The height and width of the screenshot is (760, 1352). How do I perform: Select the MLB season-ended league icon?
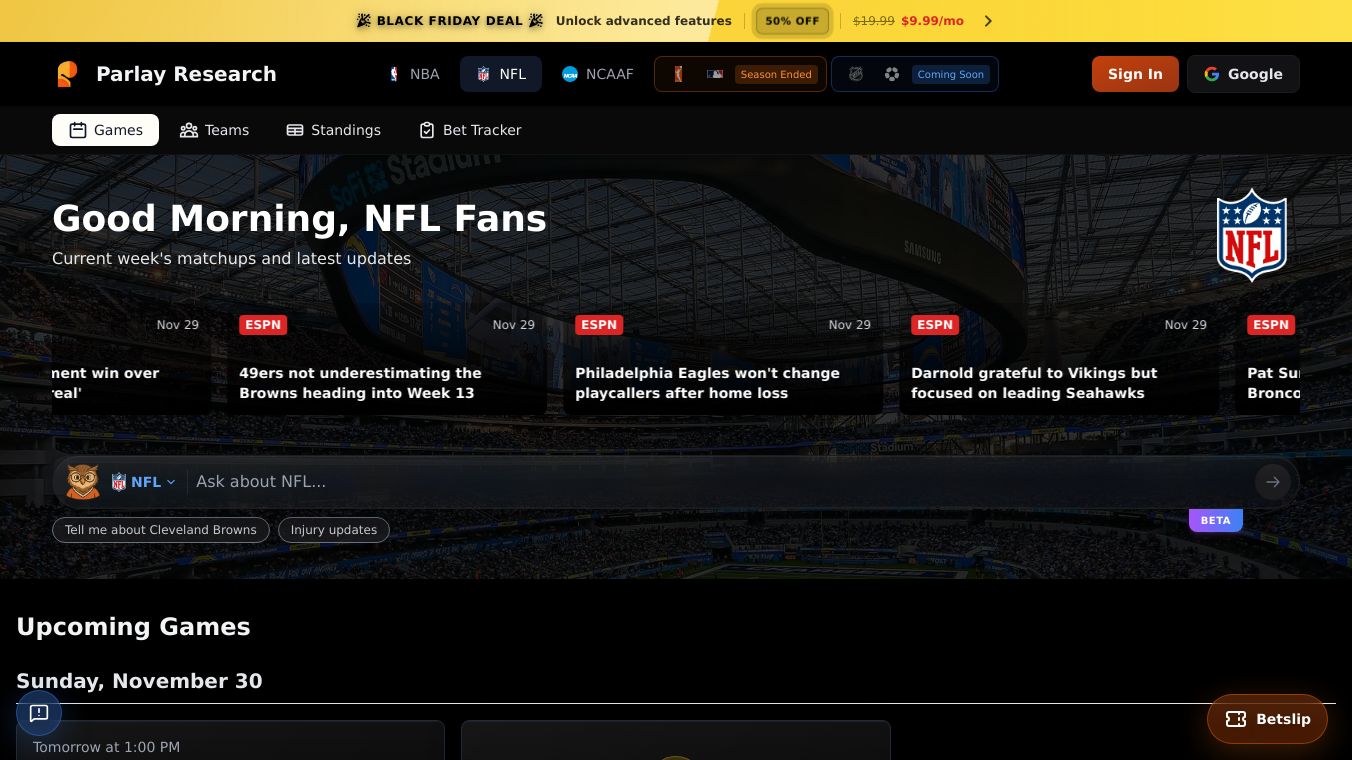coord(715,74)
